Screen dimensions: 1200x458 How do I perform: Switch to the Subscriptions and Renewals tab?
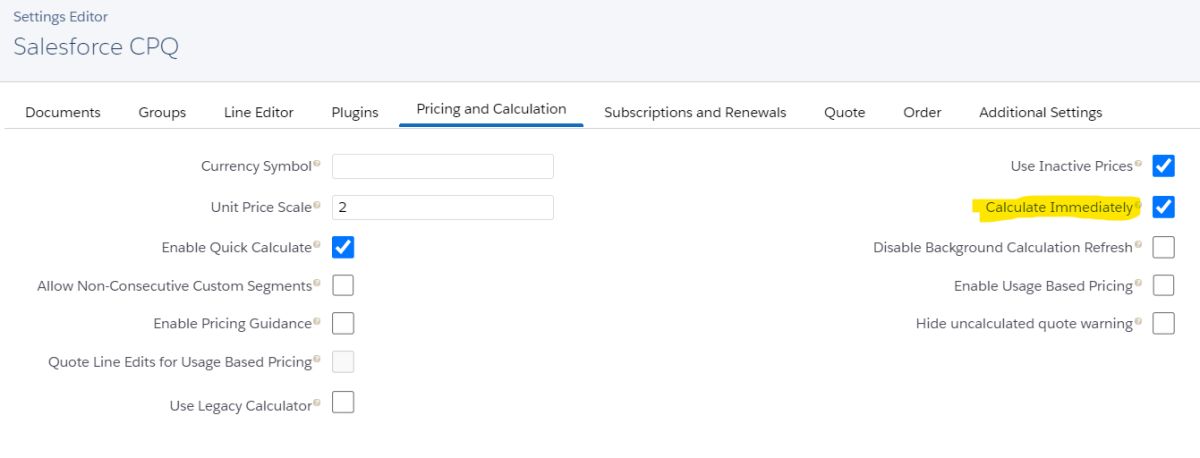click(x=695, y=112)
